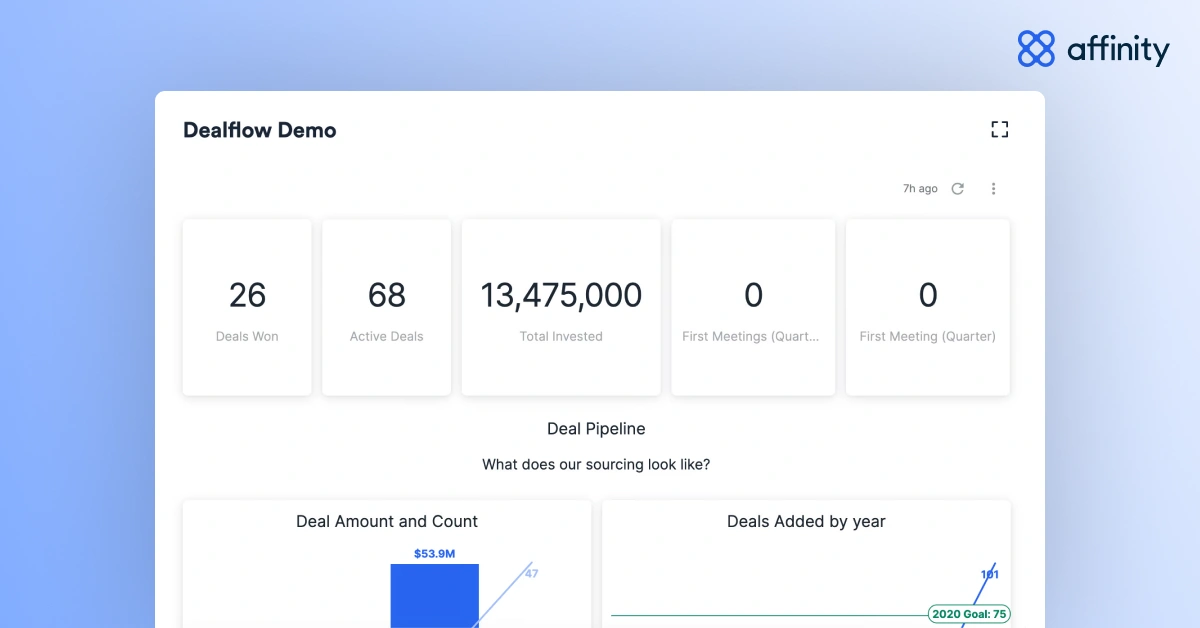Open the Active Deals card showing 68

(386, 308)
